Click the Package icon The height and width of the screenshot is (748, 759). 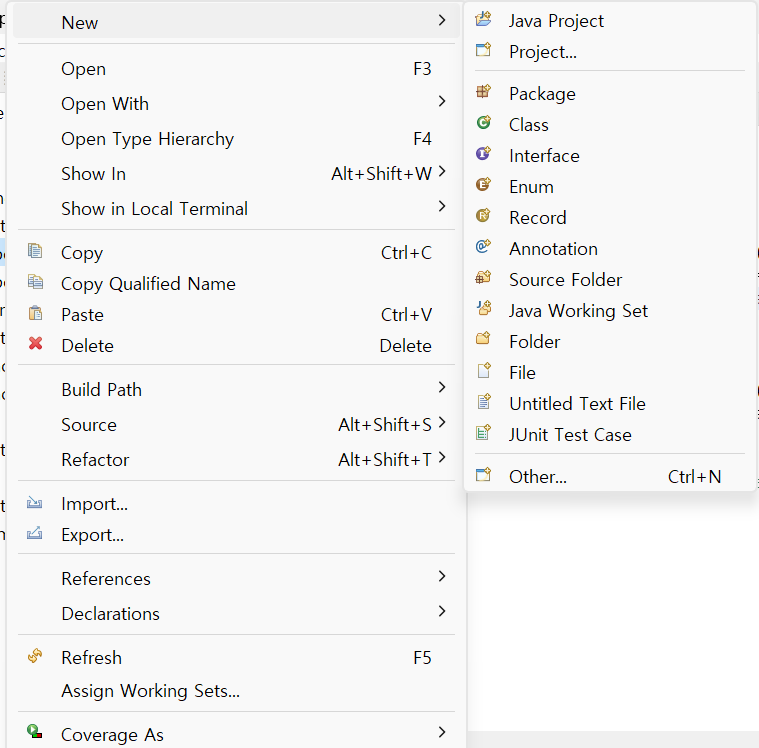pyautogui.click(x=483, y=92)
